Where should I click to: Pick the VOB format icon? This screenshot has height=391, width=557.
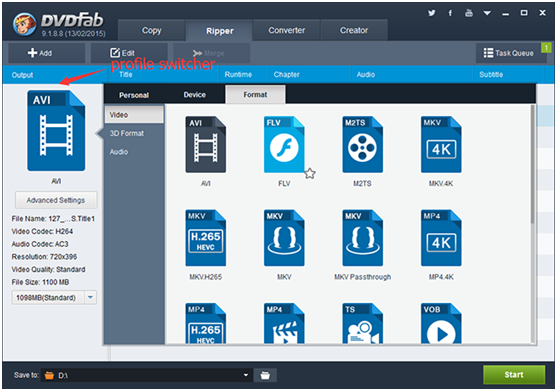pos(441,323)
